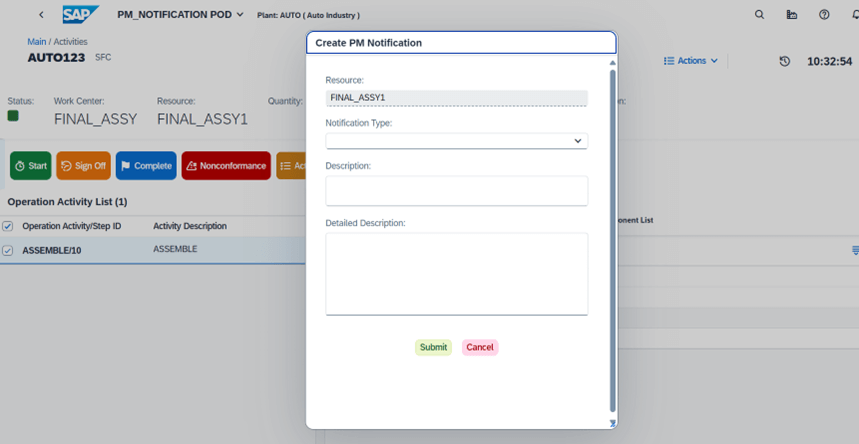Click the Create PM Notification title bar
The image size is (859, 444).
point(461,43)
